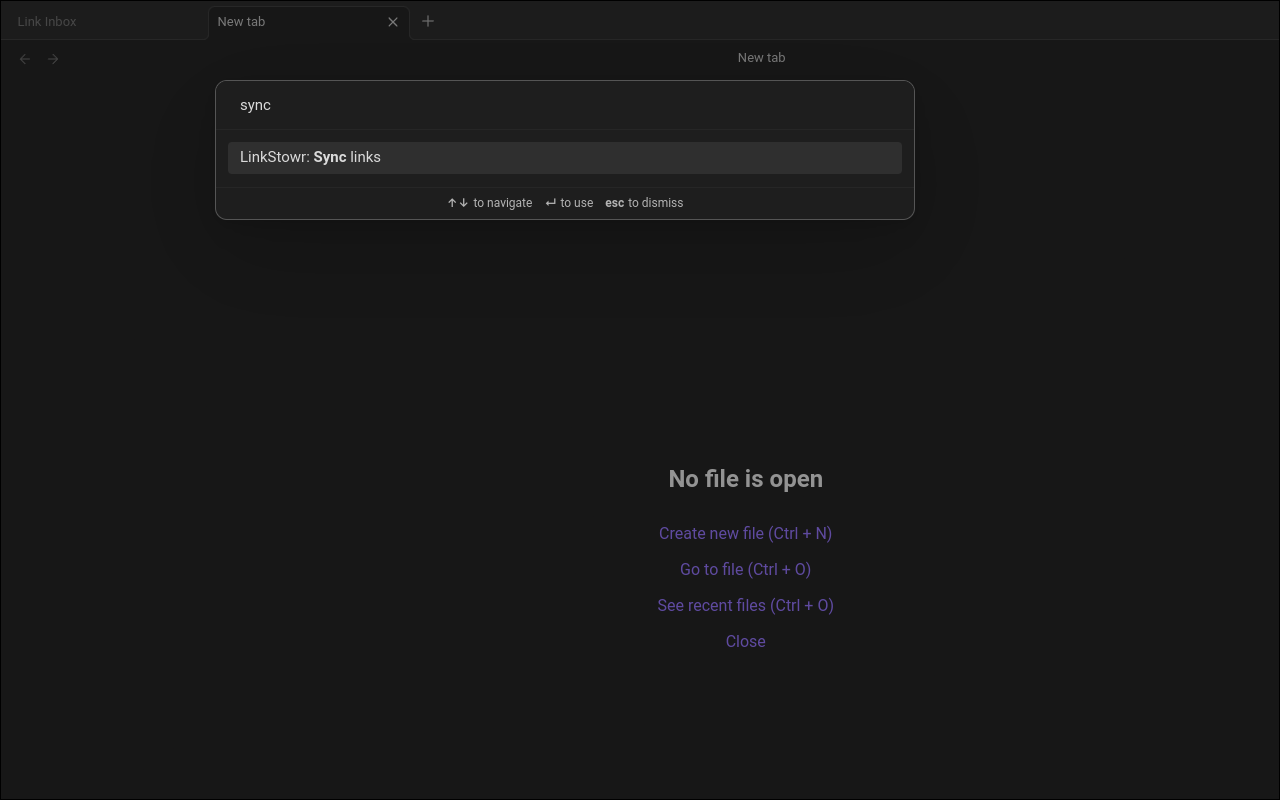Close the New tab with its X
This screenshot has height=800, width=1280.
pos(393,22)
